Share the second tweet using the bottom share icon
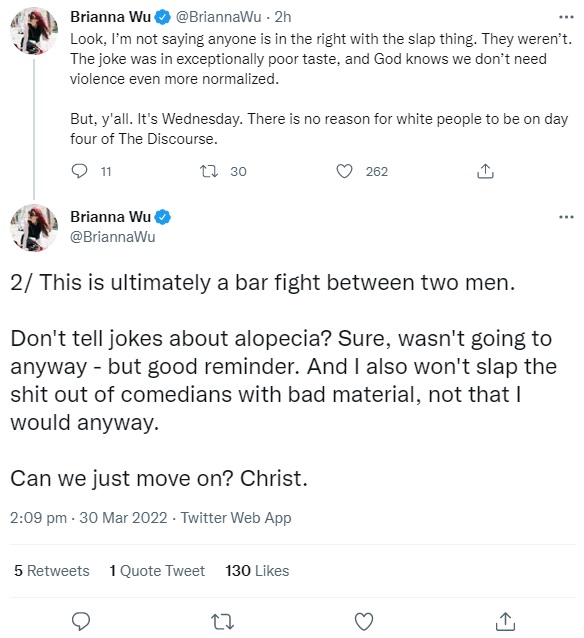Image resolution: width=584 pixels, height=638 pixels. tap(505, 622)
